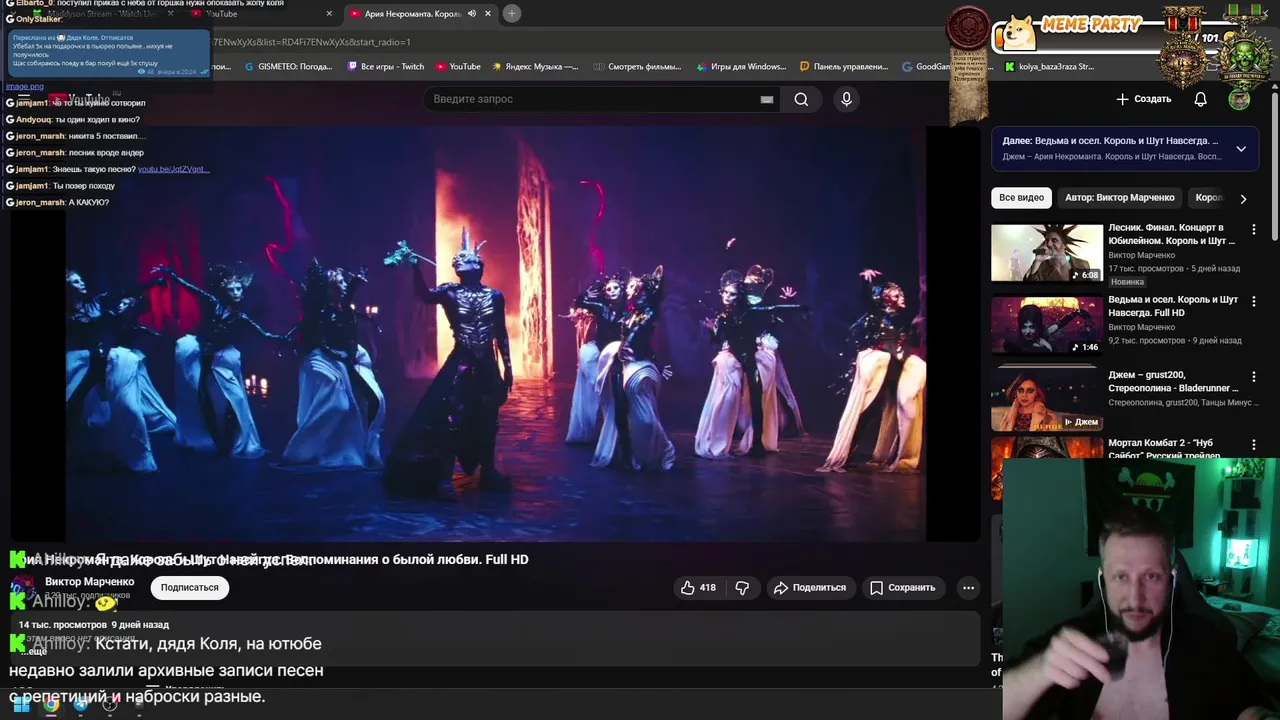The width and height of the screenshot is (1280, 720).
Task: Open the Все игры - Twitch bookmark
Action: coord(386,67)
